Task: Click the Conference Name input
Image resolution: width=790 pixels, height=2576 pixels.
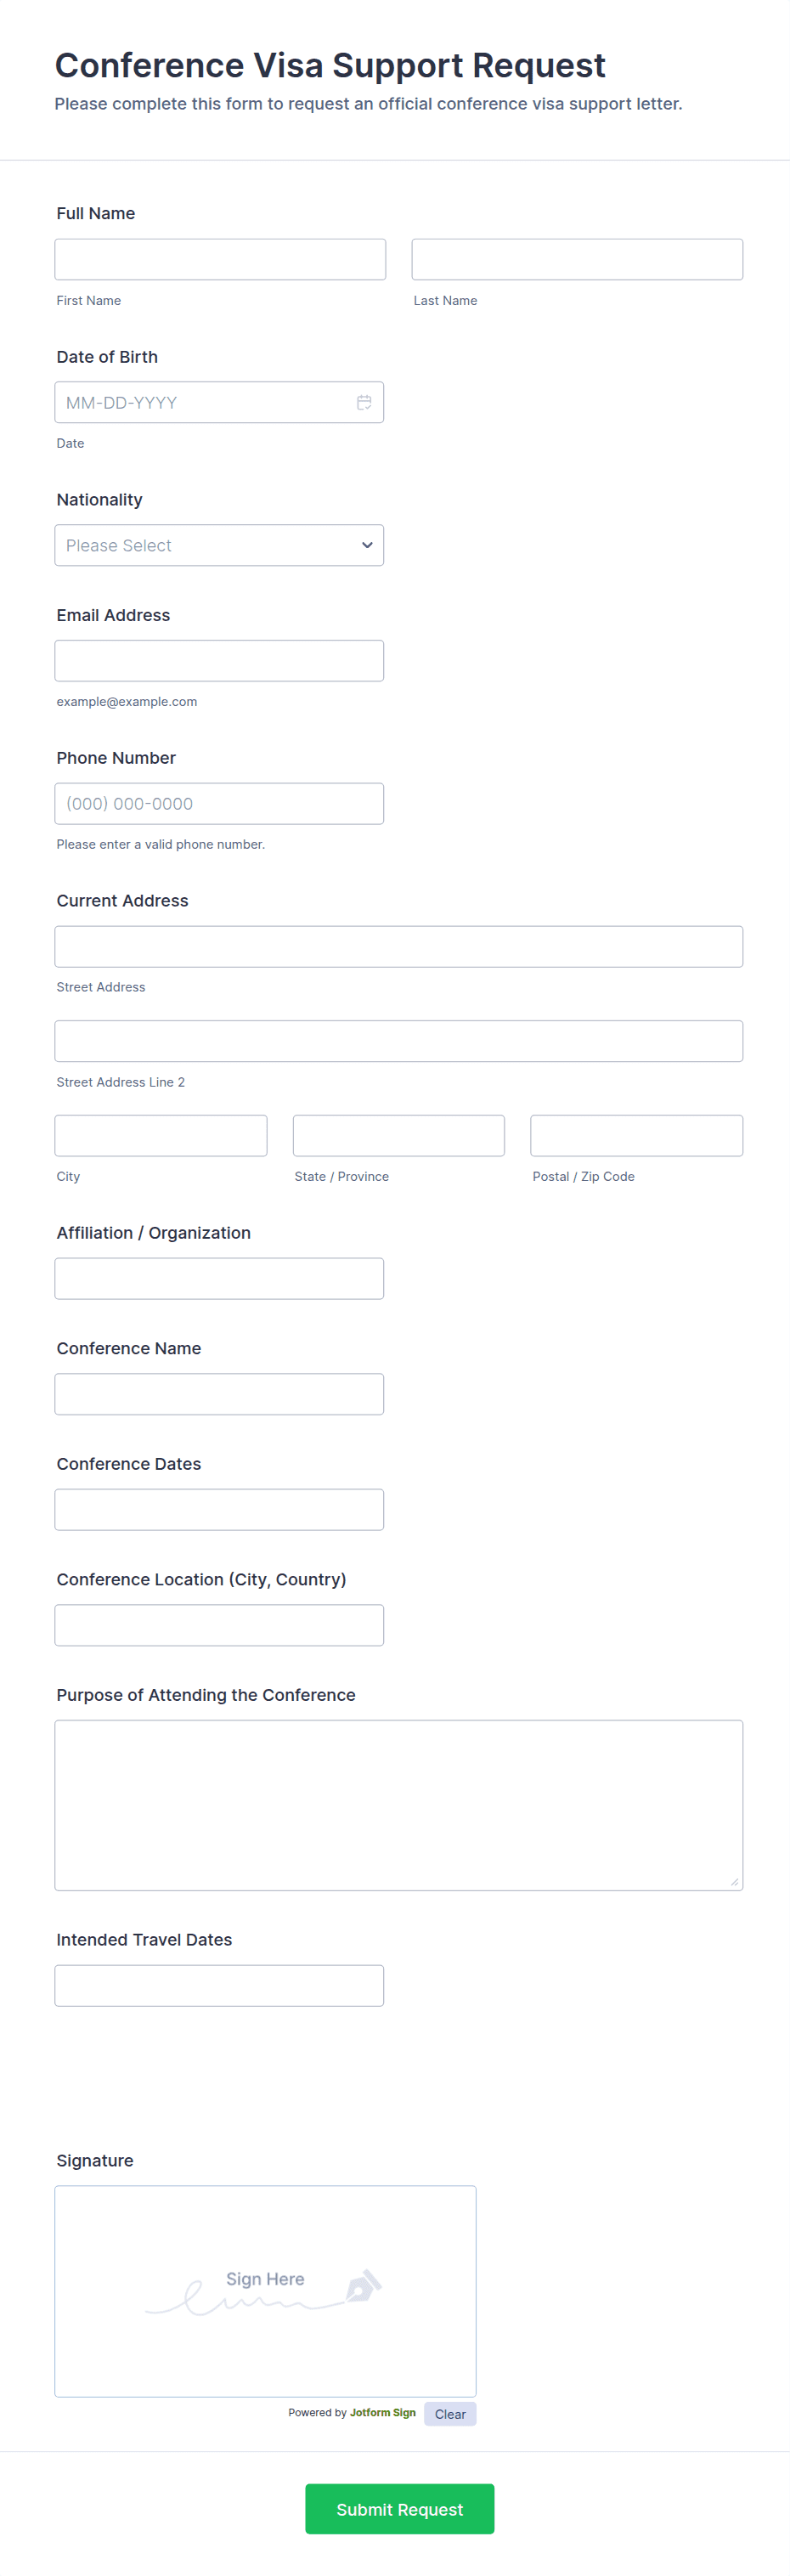Action: [219, 1394]
